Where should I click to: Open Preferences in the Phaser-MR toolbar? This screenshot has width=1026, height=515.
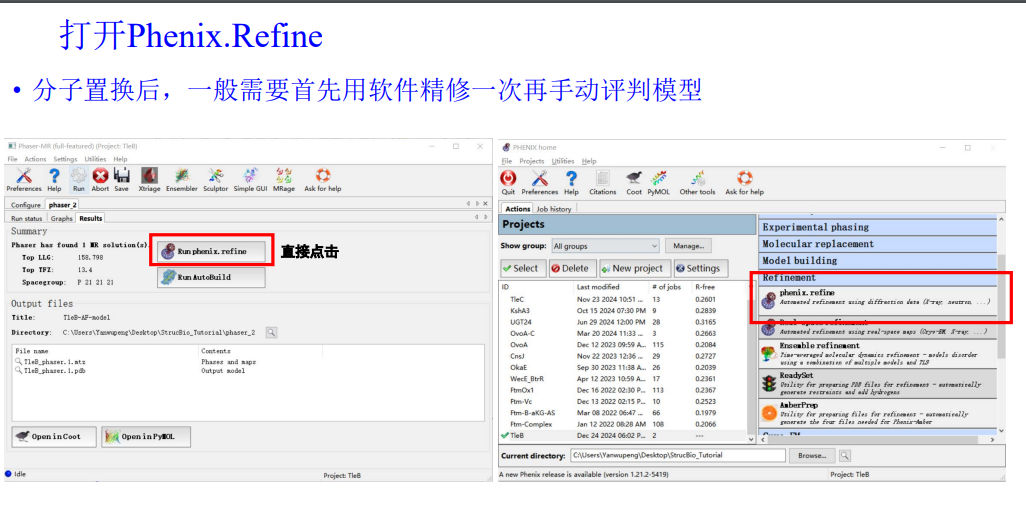point(24,179)
